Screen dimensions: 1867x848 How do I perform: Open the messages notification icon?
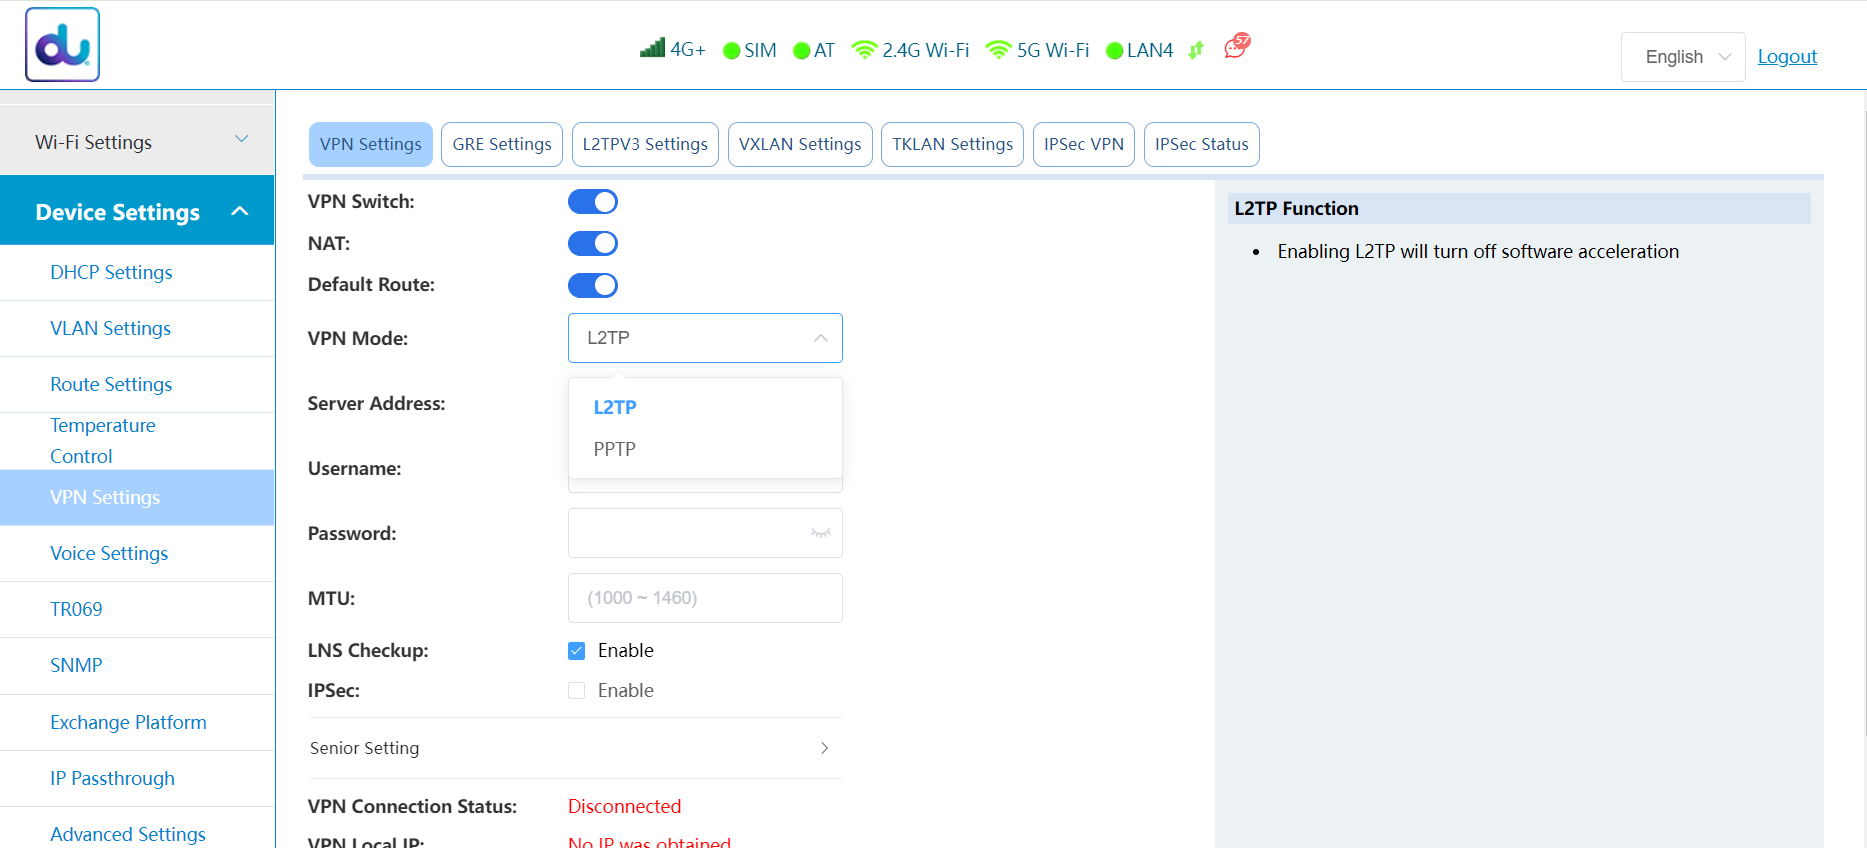click(x=1237, y=46)
